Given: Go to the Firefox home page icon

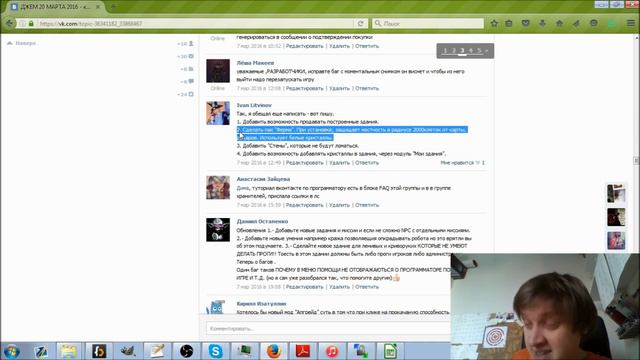Looking at the screenshot, I should tap(559, 23).
